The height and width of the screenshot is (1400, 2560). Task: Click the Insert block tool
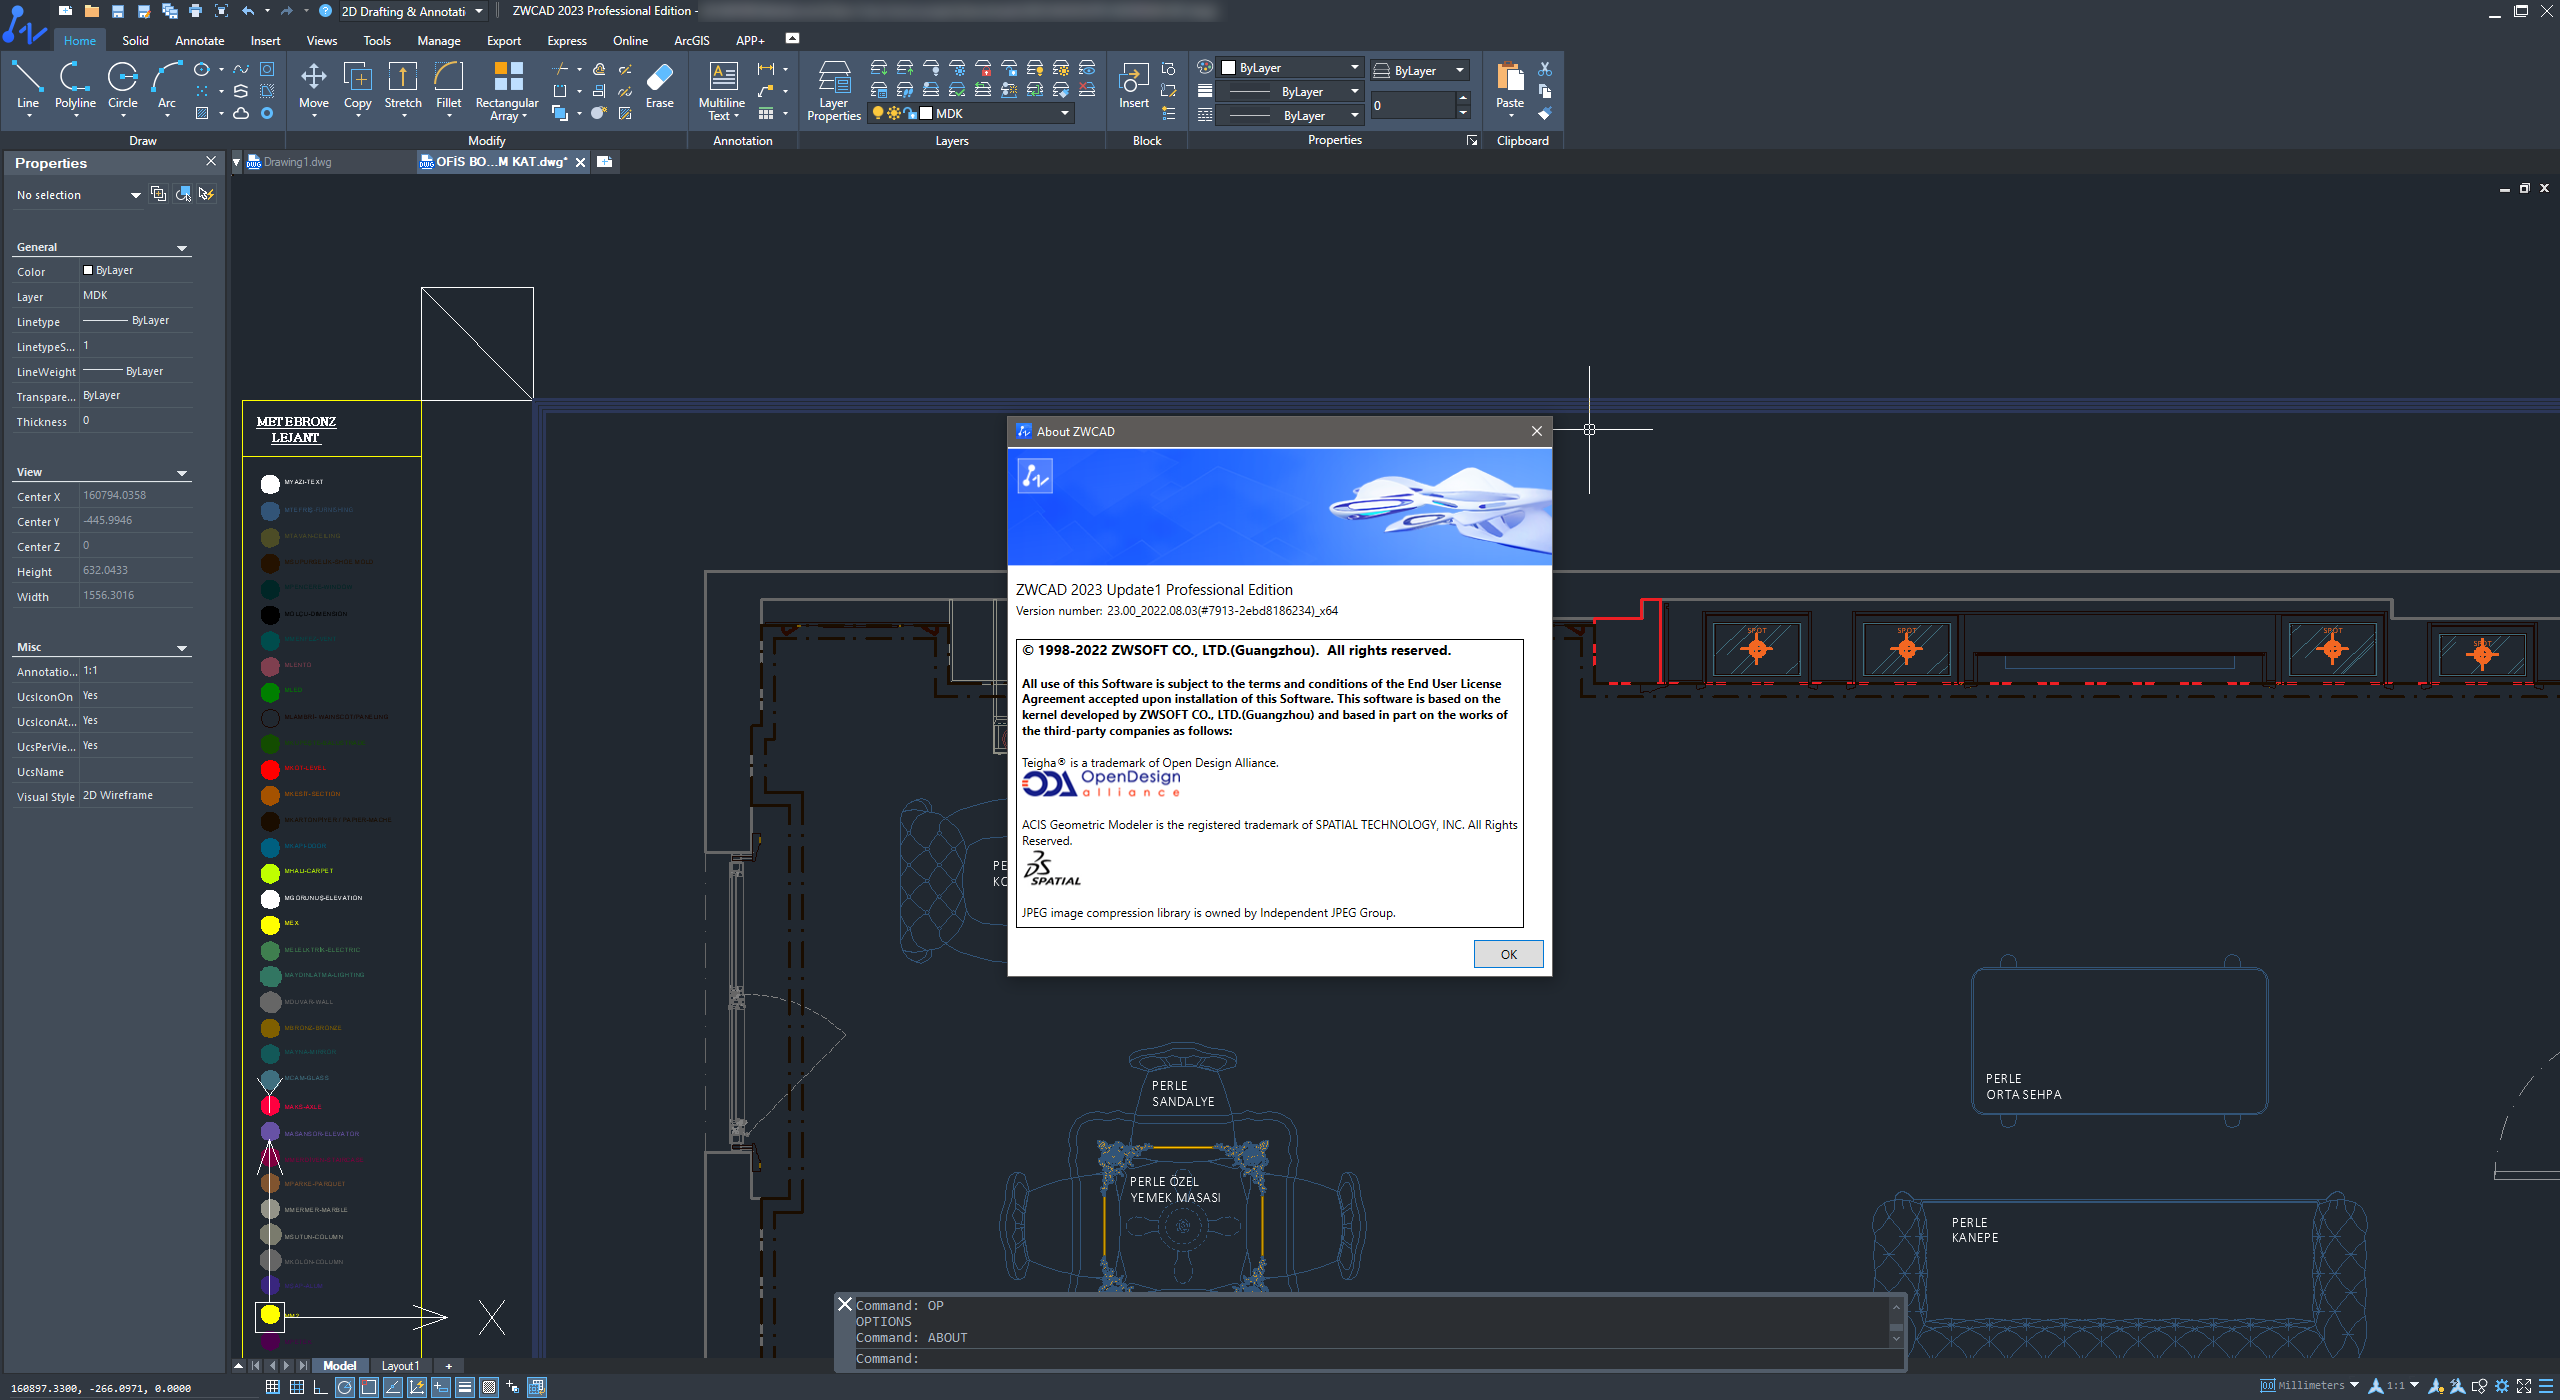pyautogui.click(x=1134, y=86)
